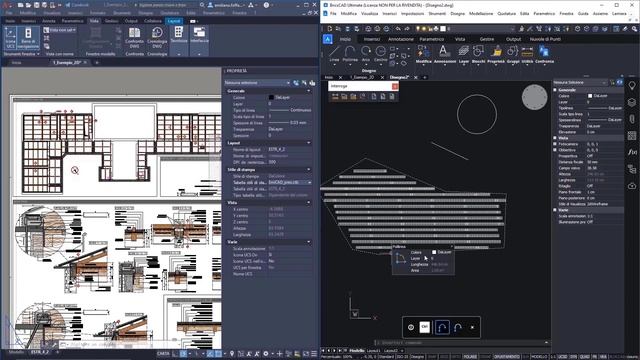This screenshot has height=360, width=640.
Task: Click the Confronta DWG icon
Action: click(x=134, y=38)
